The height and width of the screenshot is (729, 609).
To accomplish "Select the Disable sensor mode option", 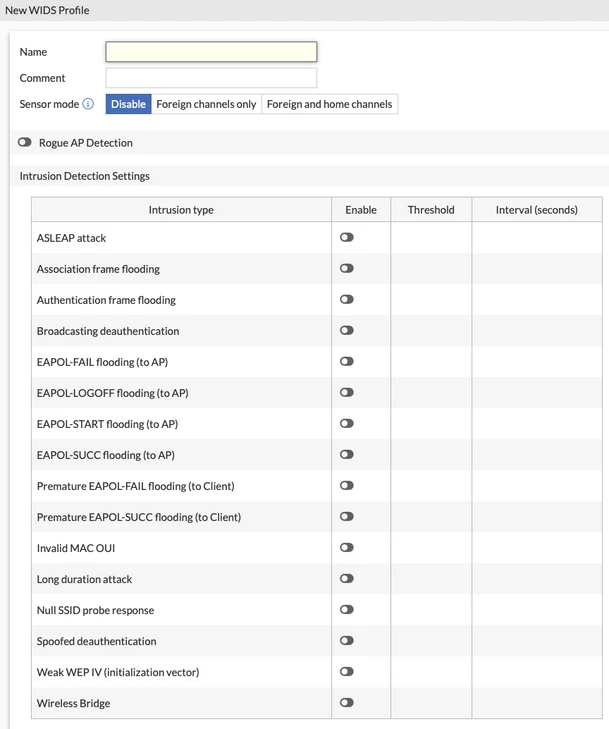I will pyautogui.click(x=128, y=104).
